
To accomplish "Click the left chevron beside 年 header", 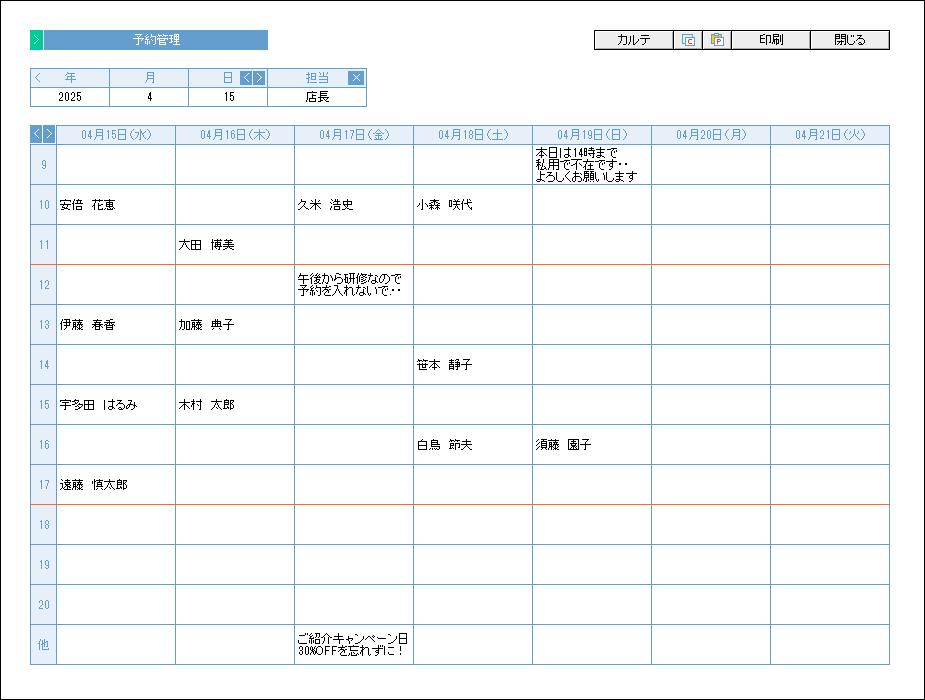I will [x=38, y=78].
